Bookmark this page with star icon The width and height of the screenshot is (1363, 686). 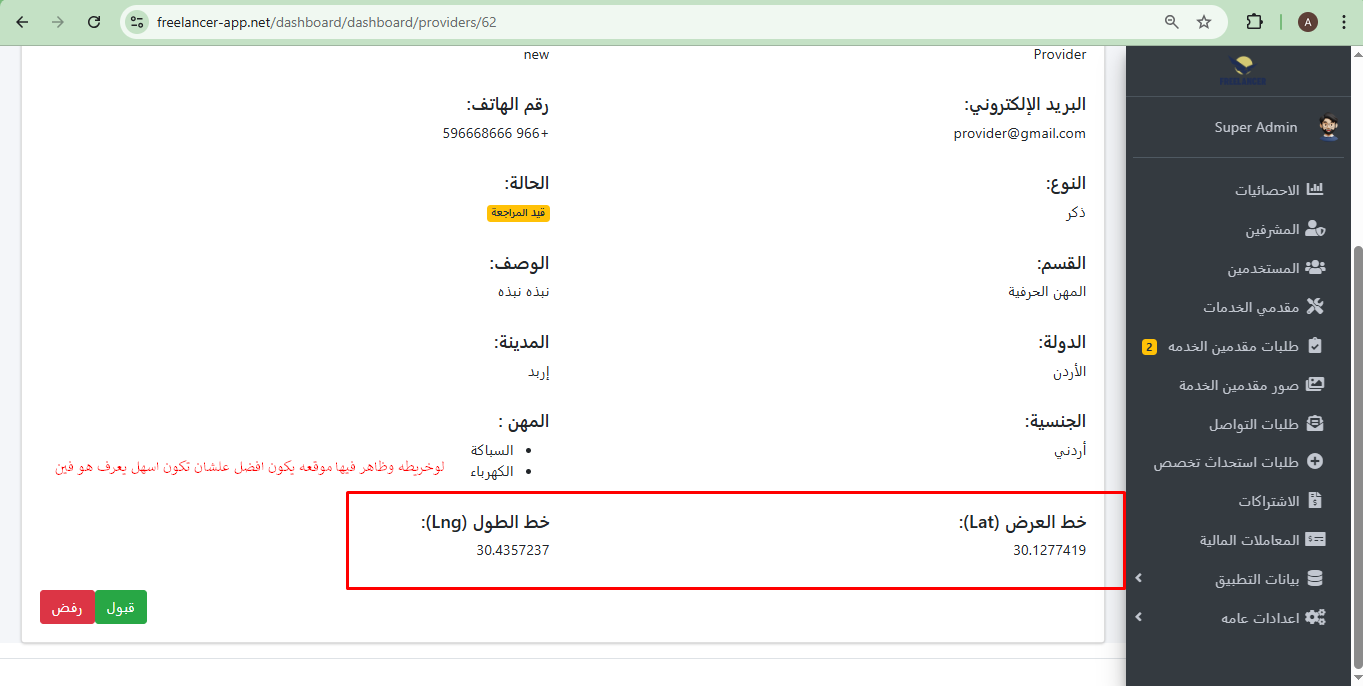click(1204, 22)
